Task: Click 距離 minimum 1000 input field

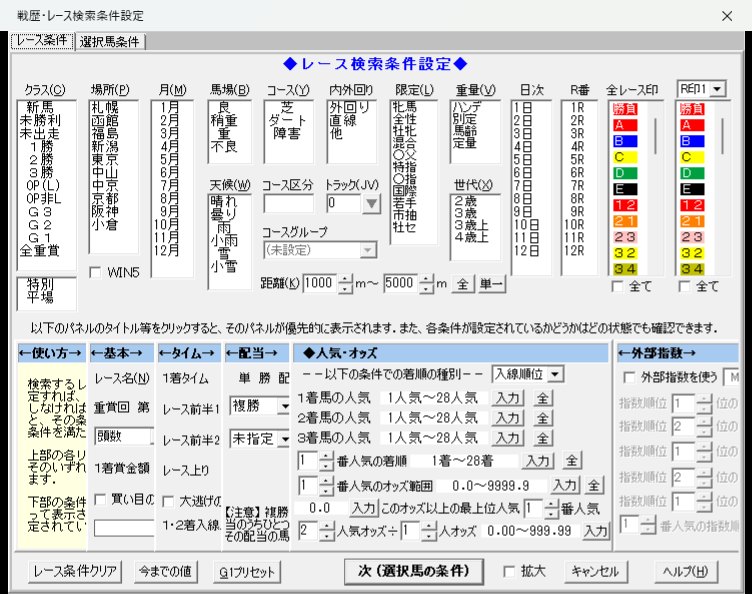Action: pyautogui.click(x=320, y=284)
